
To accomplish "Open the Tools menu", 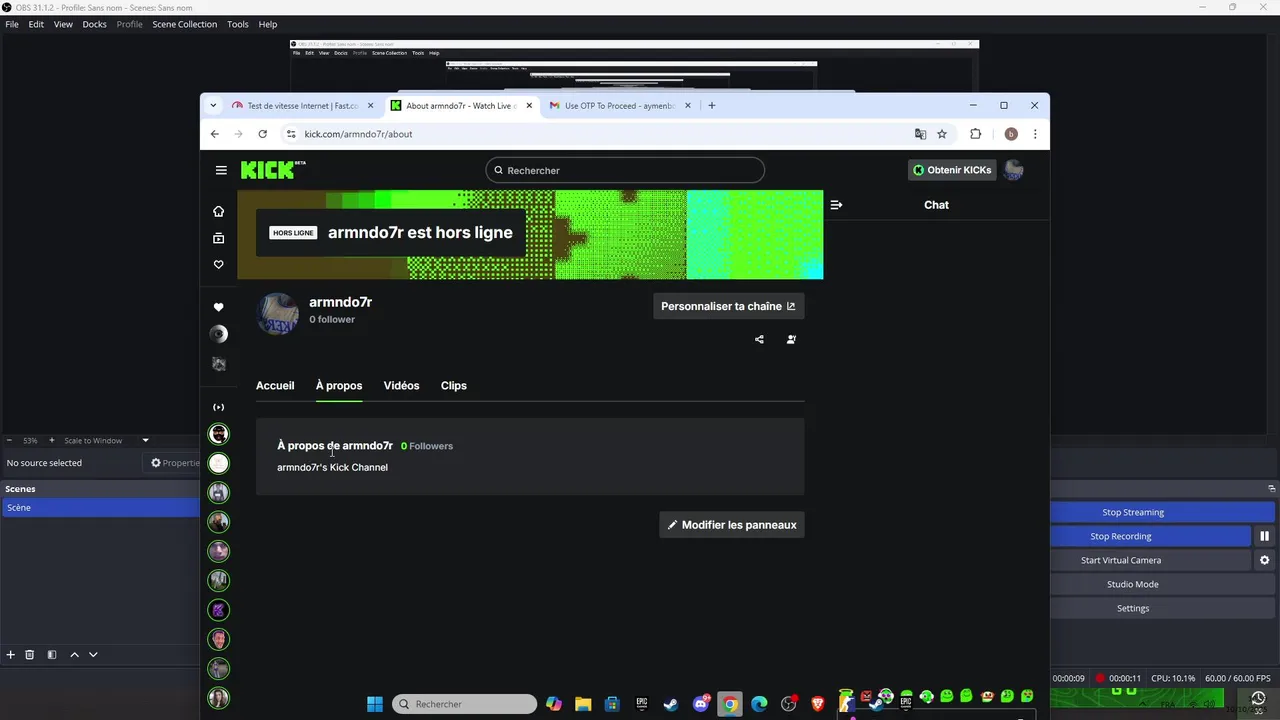I will [x=238, y=24].
